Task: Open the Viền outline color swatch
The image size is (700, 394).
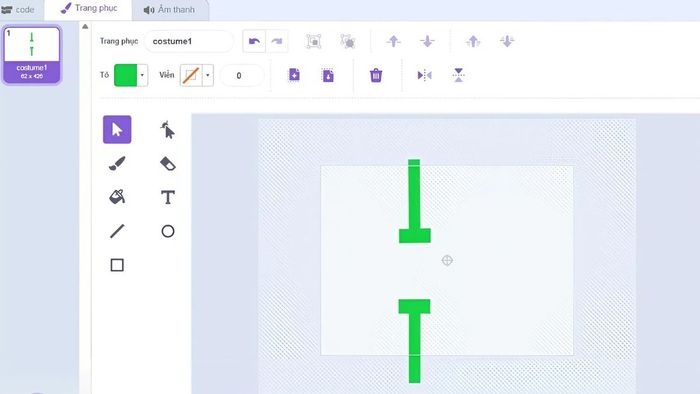Action: tap(191, 75)
